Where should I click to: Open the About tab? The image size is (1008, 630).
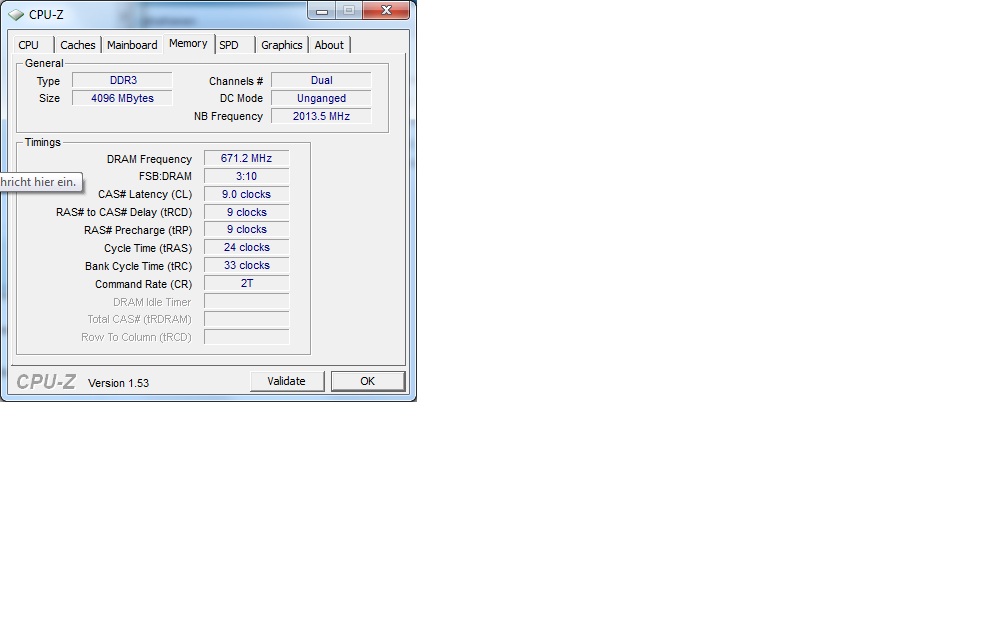coord(329,45)
